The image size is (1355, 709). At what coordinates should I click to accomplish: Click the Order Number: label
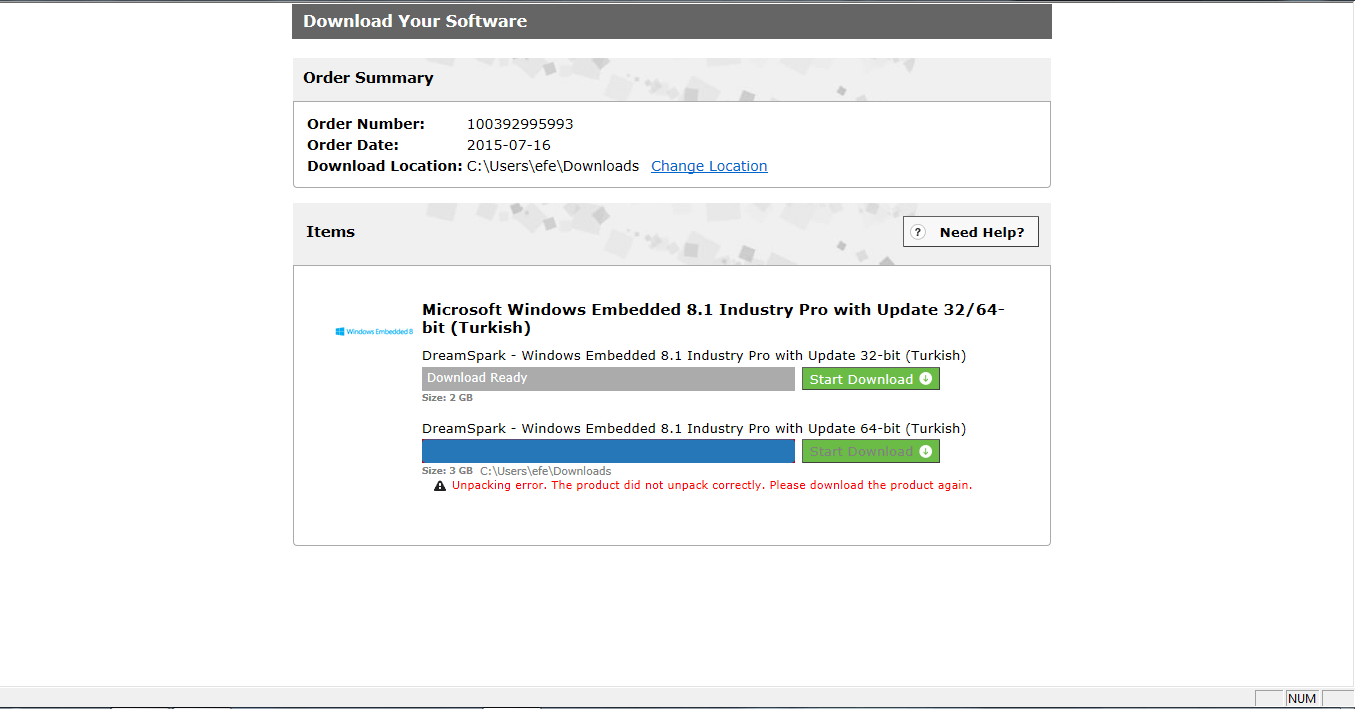[x=366, y=124]
